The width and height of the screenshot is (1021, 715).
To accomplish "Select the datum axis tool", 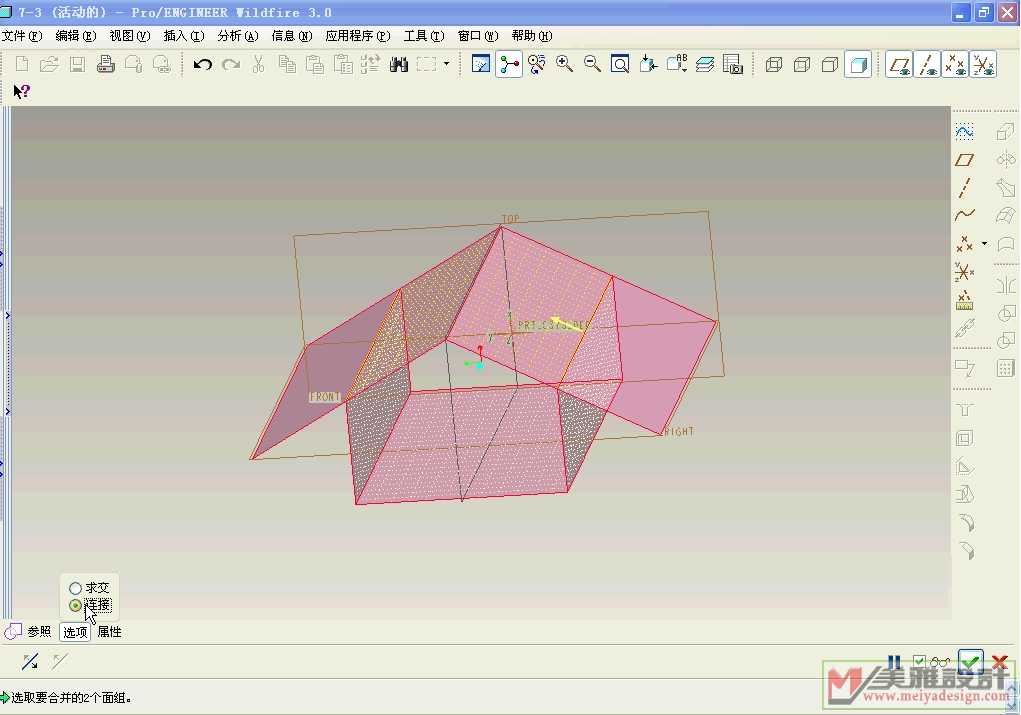I will [964, 187].
